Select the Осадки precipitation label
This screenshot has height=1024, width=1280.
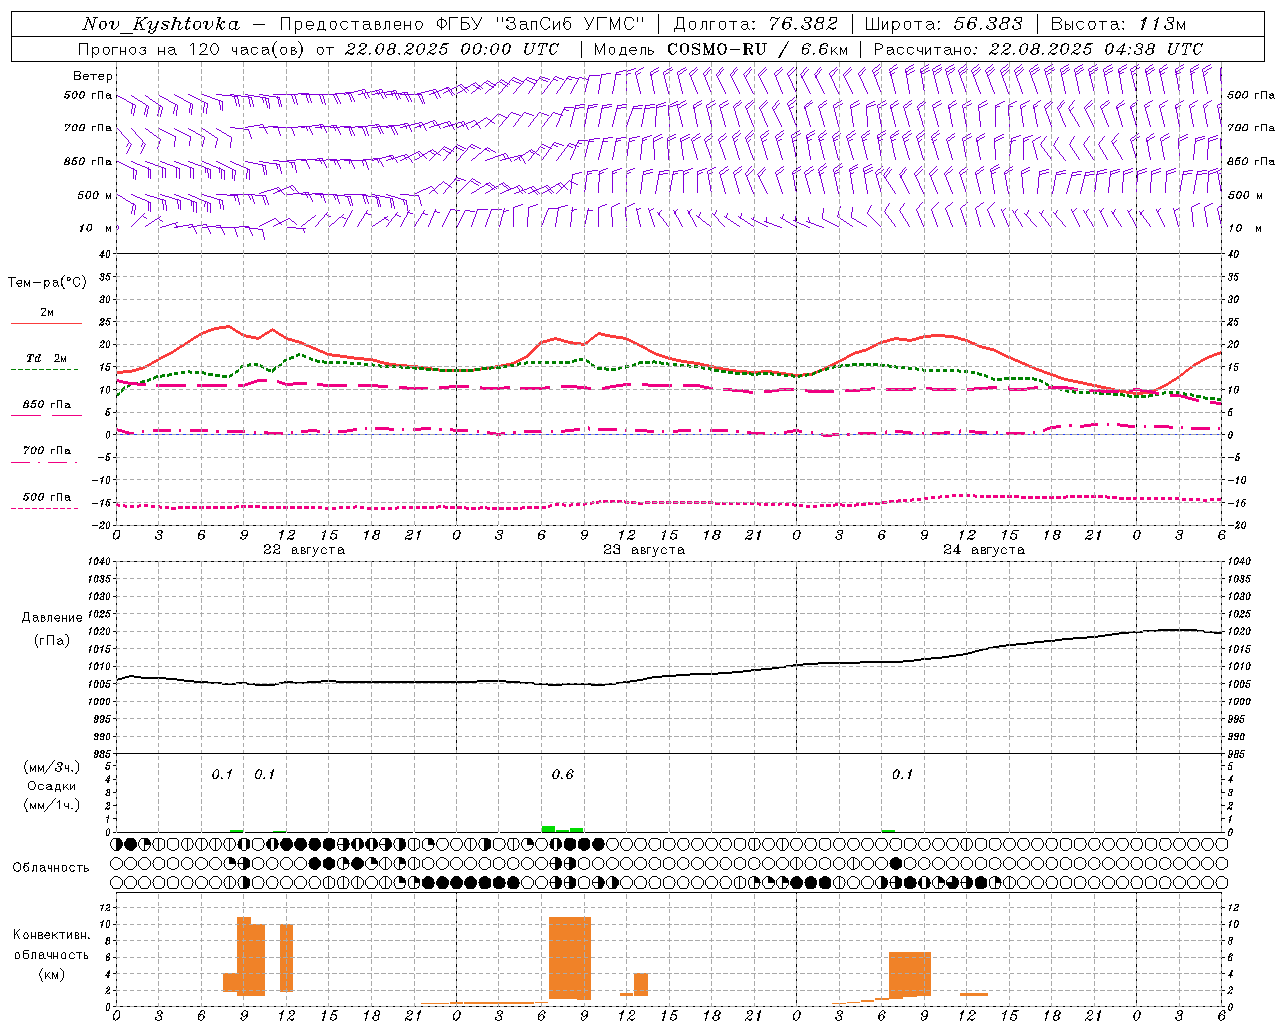tap(52, 786)
